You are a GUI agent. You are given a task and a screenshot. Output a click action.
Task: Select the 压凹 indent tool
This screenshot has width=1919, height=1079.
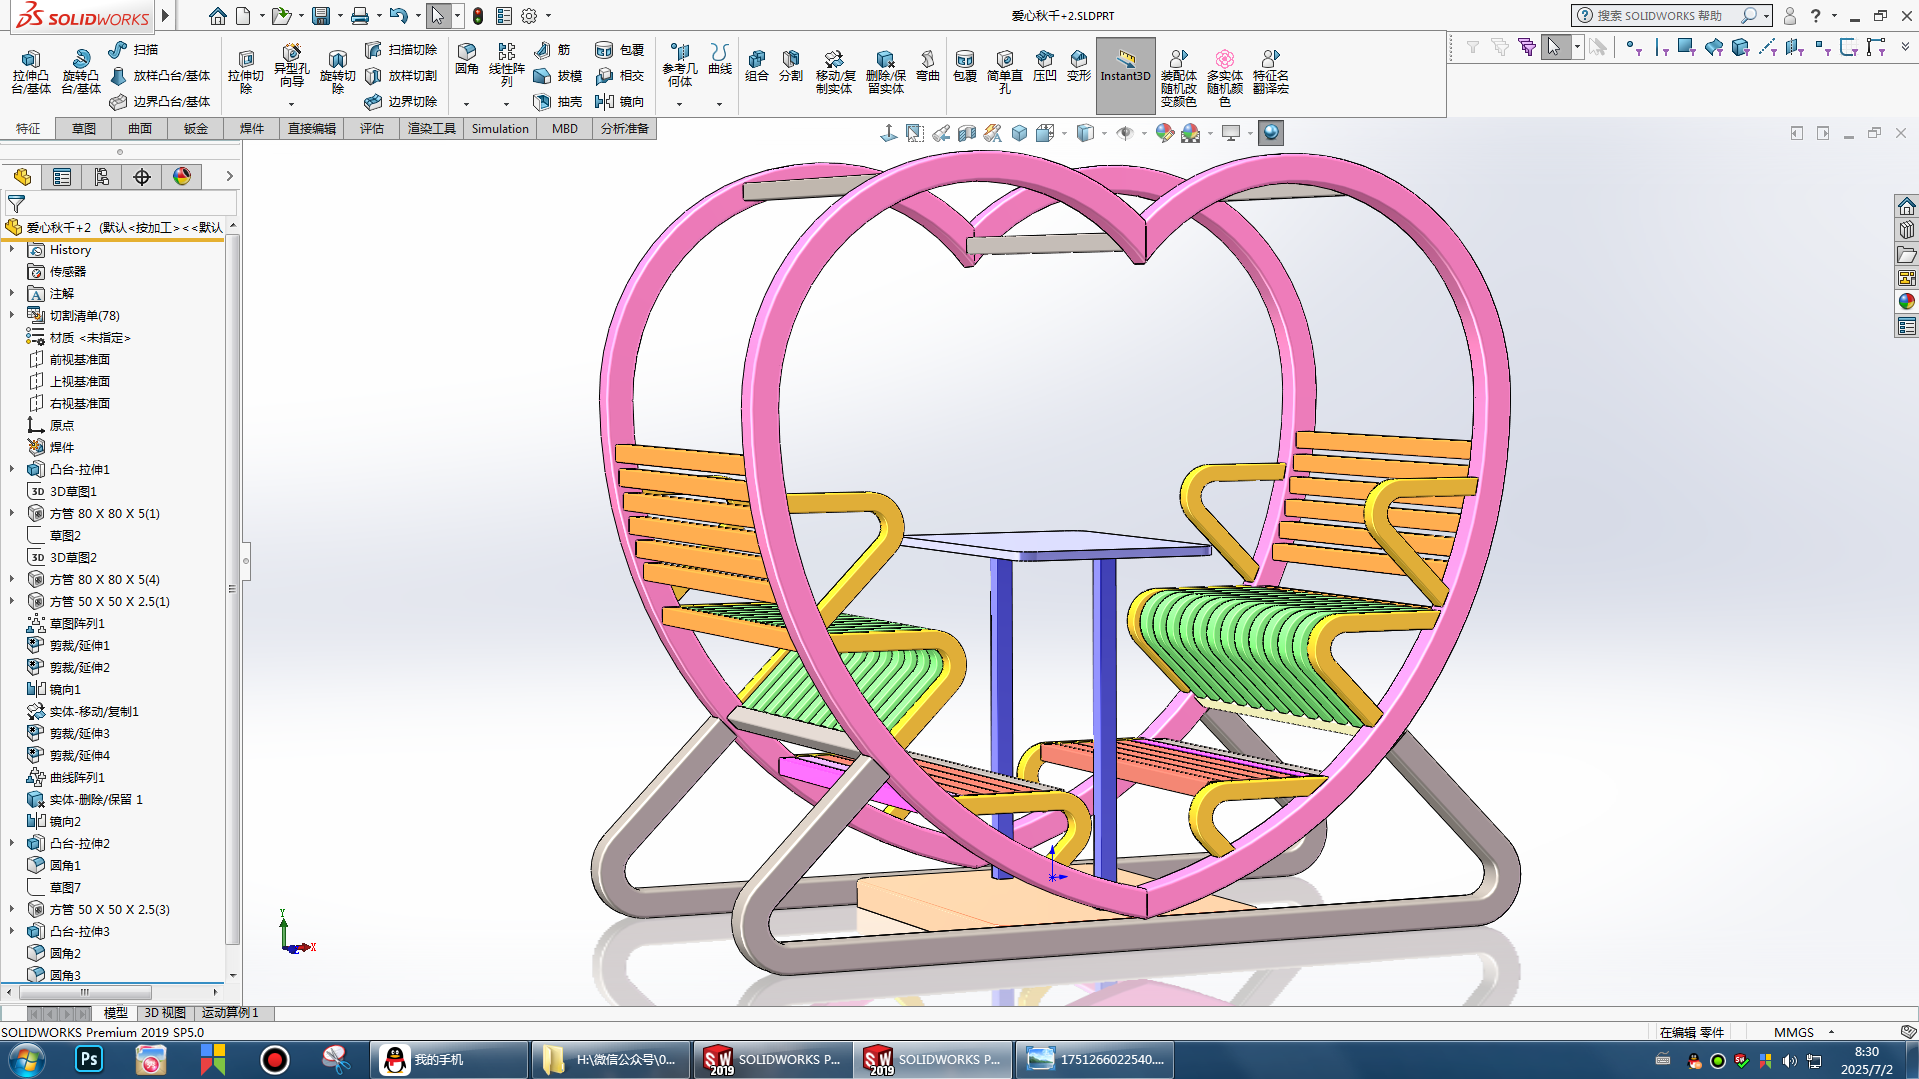point(1045,66)
